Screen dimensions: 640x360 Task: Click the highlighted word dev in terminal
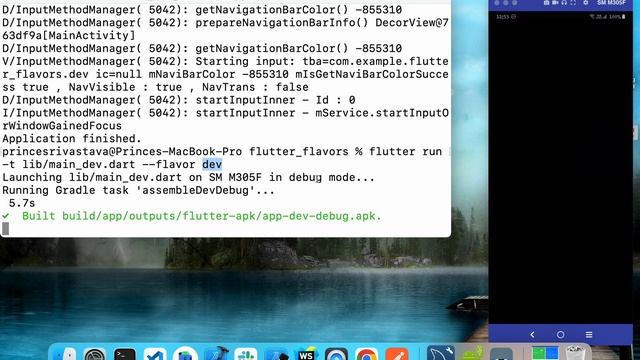click(212, 164)
